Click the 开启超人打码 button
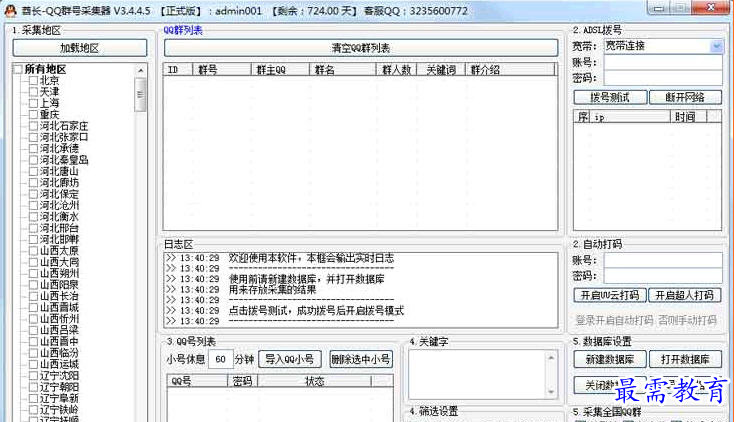 [x=684, y=295]
